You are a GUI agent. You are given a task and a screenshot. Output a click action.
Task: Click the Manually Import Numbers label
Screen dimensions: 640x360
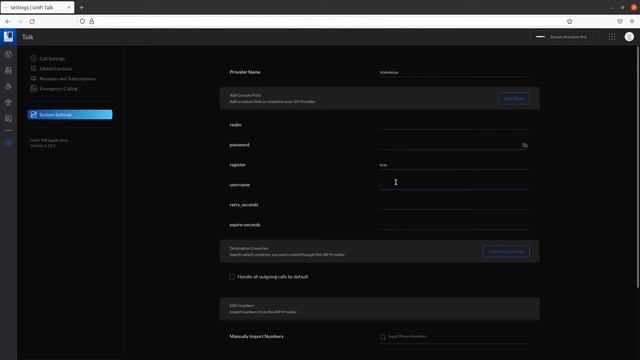point(256,336)
